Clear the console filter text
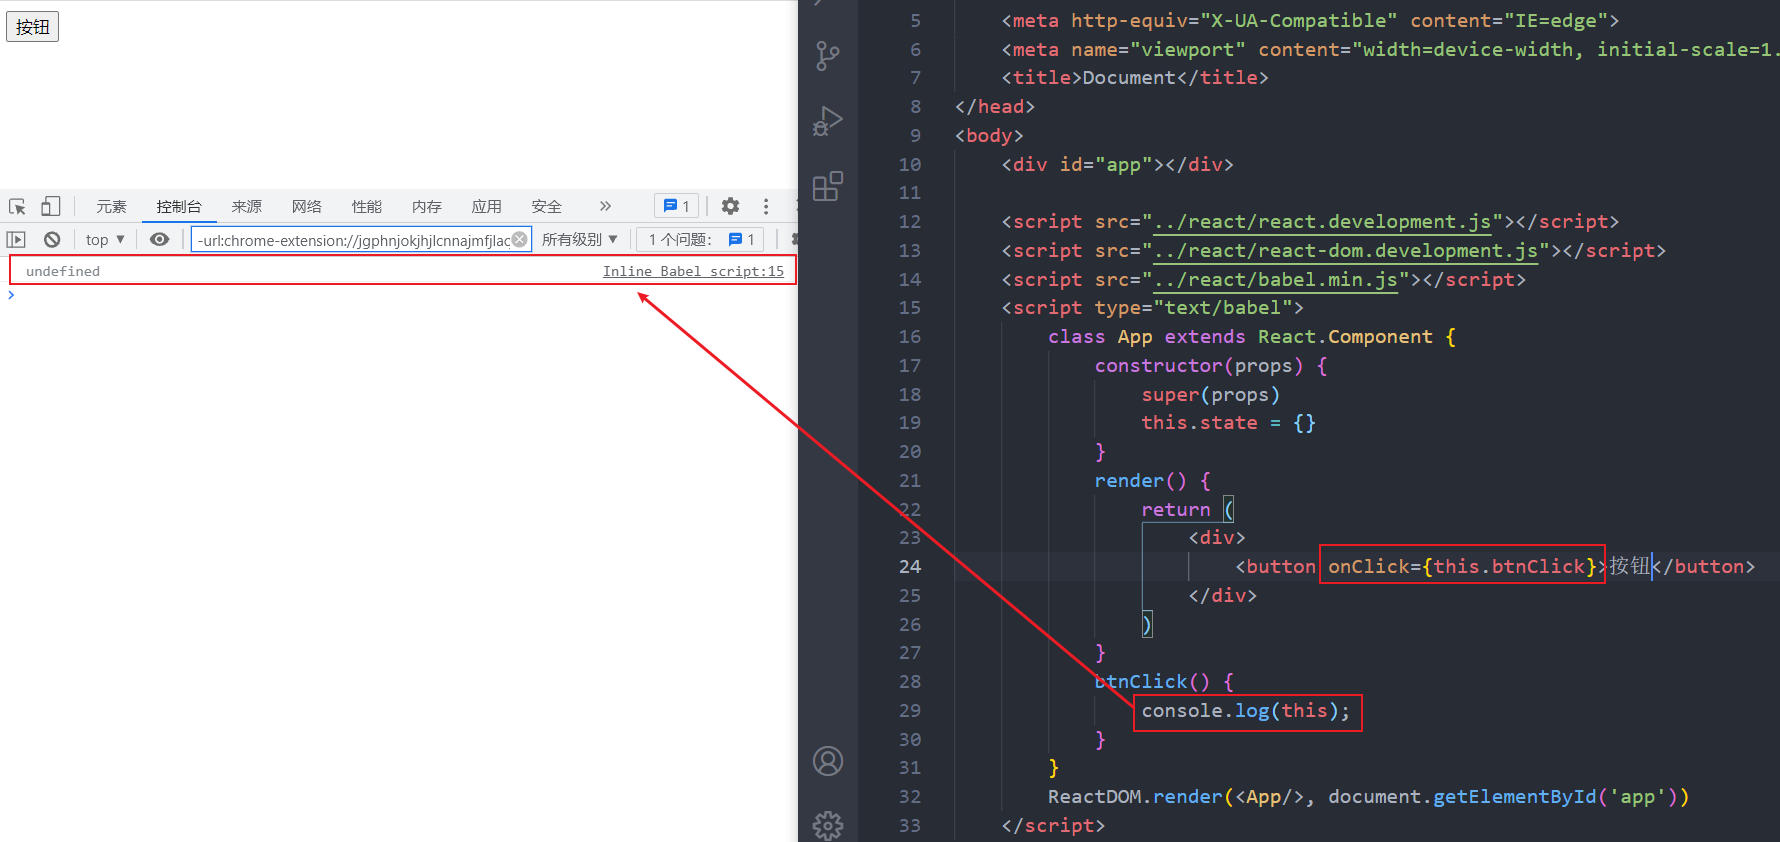Image resolution: width=1780 pixels, height=842 pixels. click(520, 239)
